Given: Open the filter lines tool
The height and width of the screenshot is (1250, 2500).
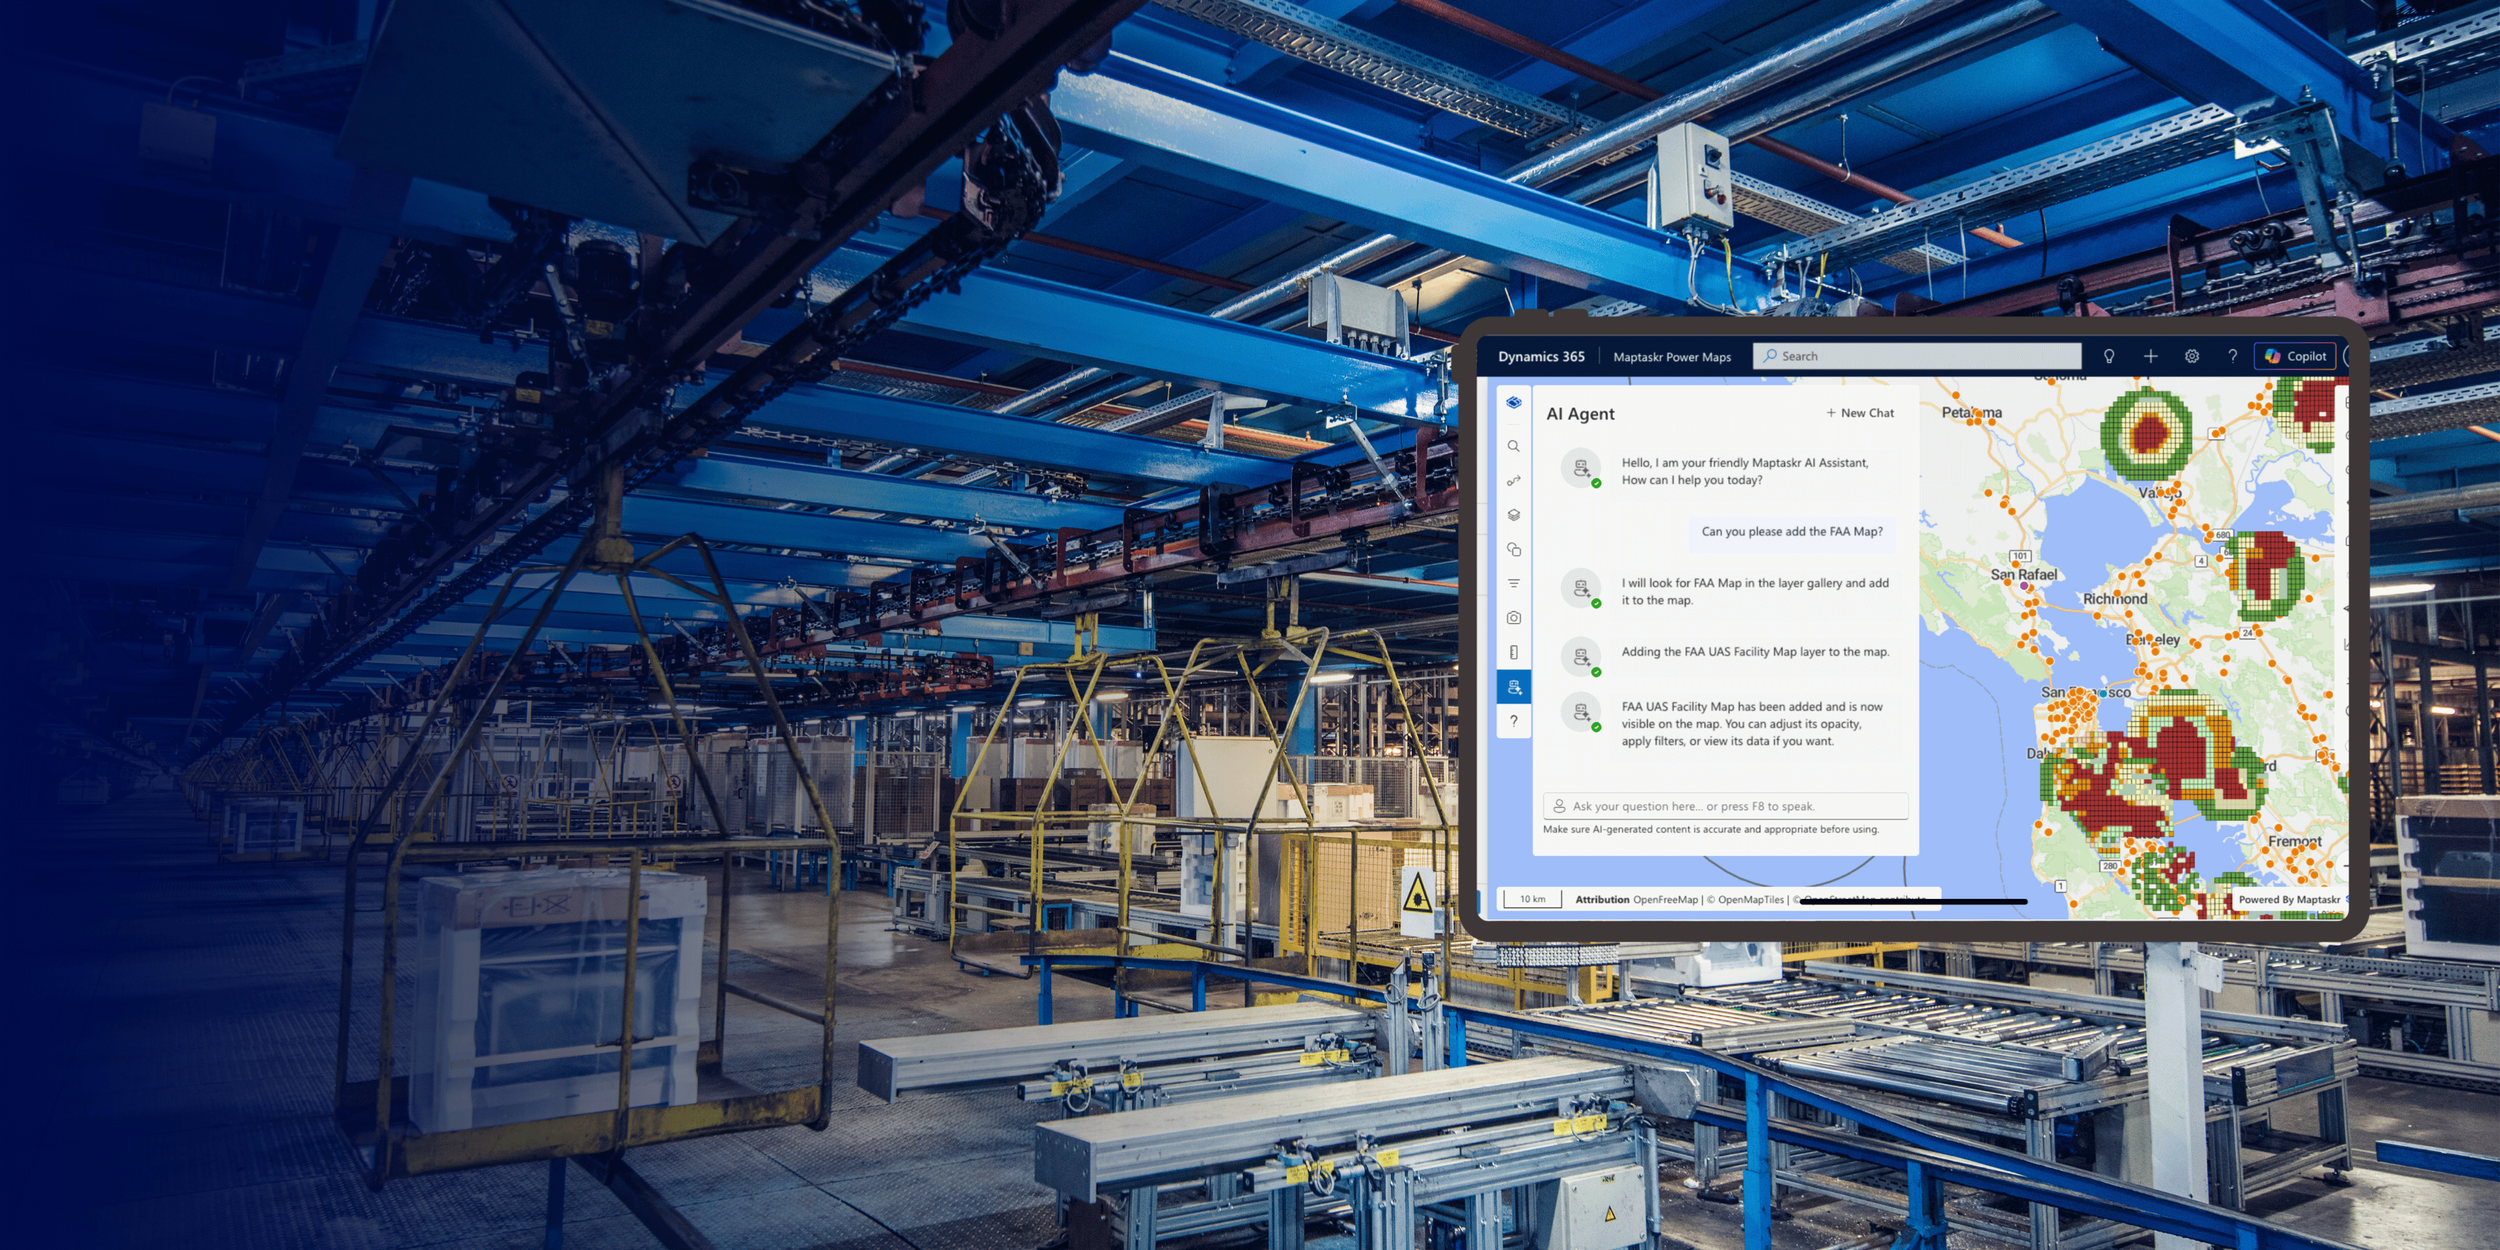Looking at the screenshot, I should pos(1513,583).
